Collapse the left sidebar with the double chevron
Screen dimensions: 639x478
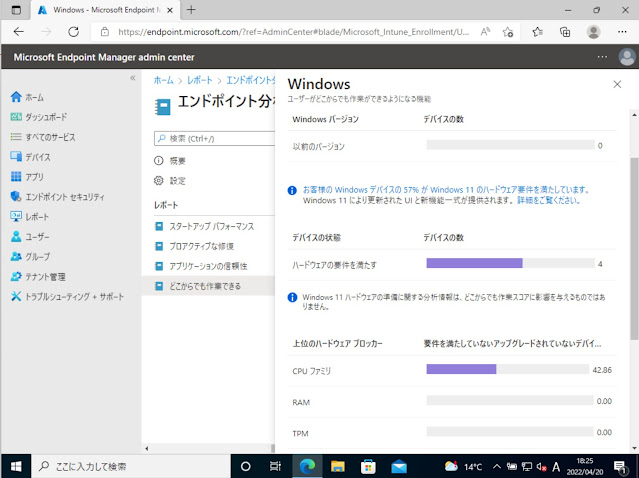click(x=133, y=78)
